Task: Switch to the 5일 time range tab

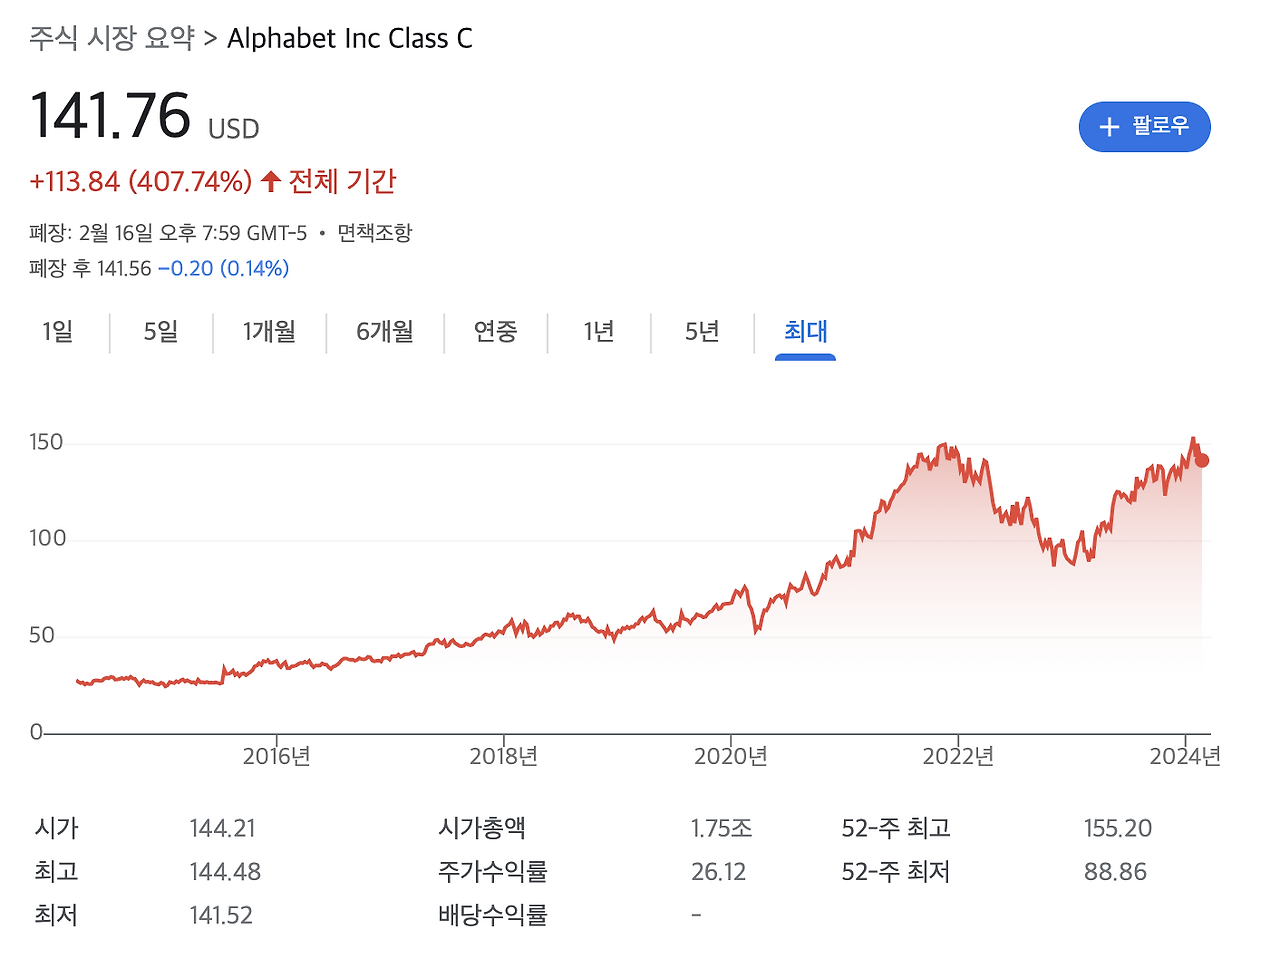Action: [x=160, y=332]
